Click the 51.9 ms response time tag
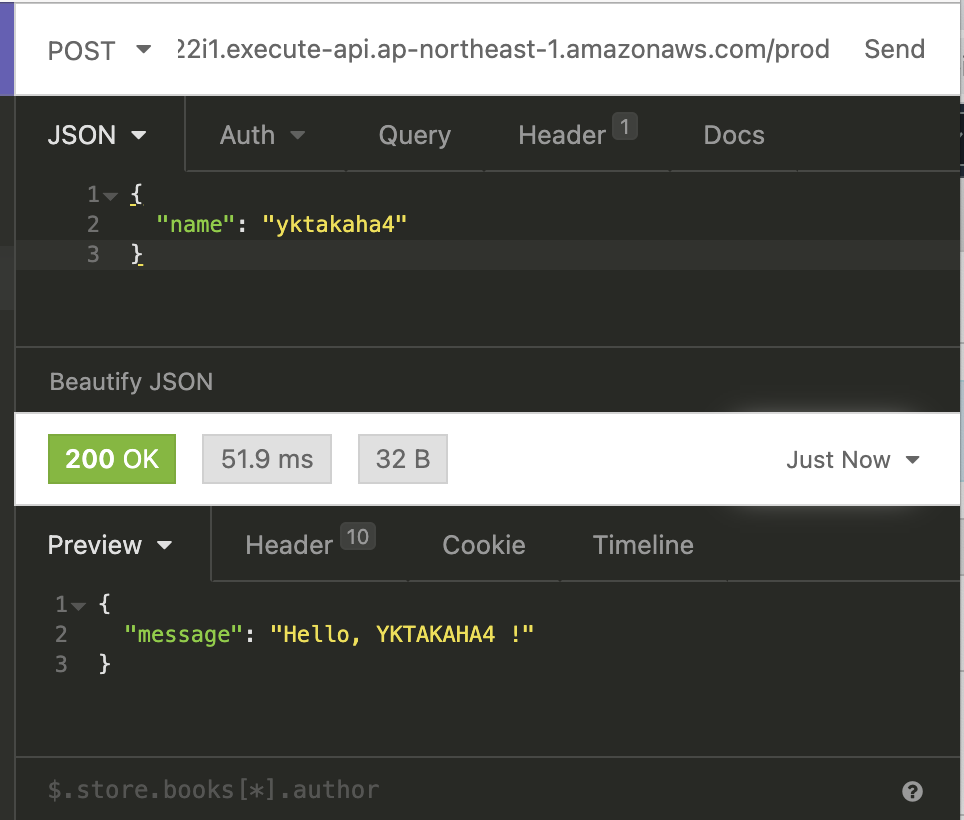 pyautogui.click(x=267, y=460)
